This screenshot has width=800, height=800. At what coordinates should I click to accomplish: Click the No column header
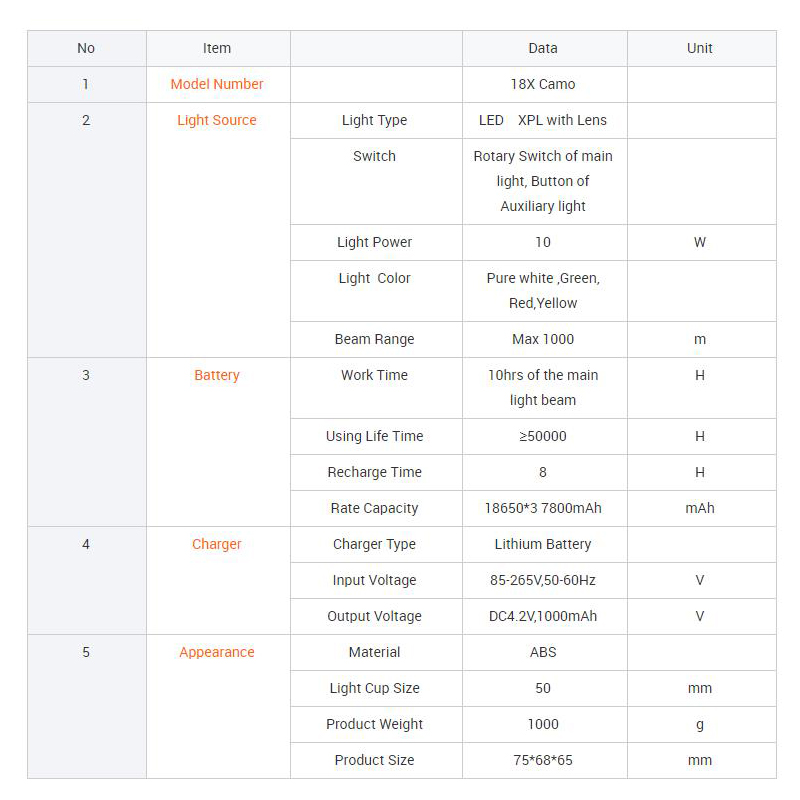pyautogui.click(x=86, y=48)
